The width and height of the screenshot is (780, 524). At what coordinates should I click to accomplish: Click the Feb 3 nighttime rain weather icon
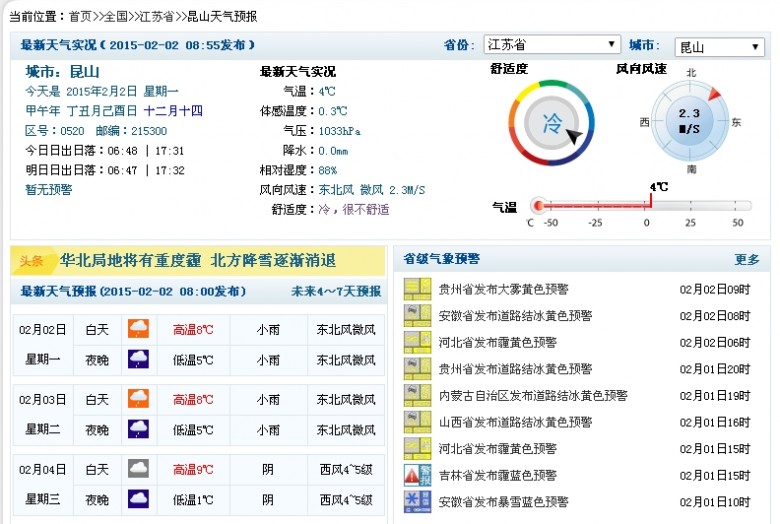coord(138,430)
